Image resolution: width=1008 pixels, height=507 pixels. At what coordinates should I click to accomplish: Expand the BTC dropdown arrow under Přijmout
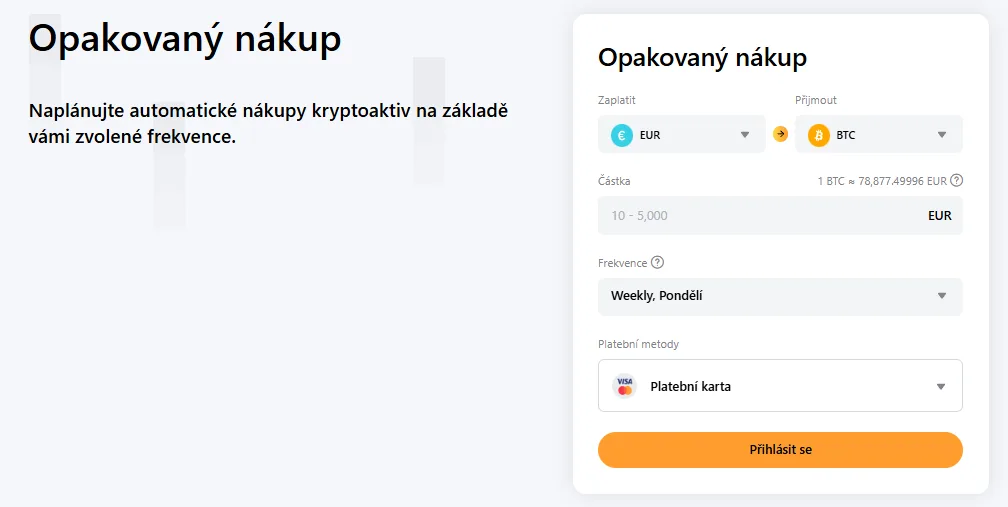click(942, 135)
